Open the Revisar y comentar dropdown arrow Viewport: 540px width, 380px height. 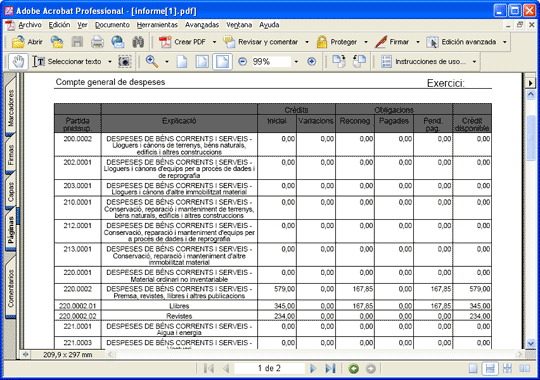click(307, 42)
